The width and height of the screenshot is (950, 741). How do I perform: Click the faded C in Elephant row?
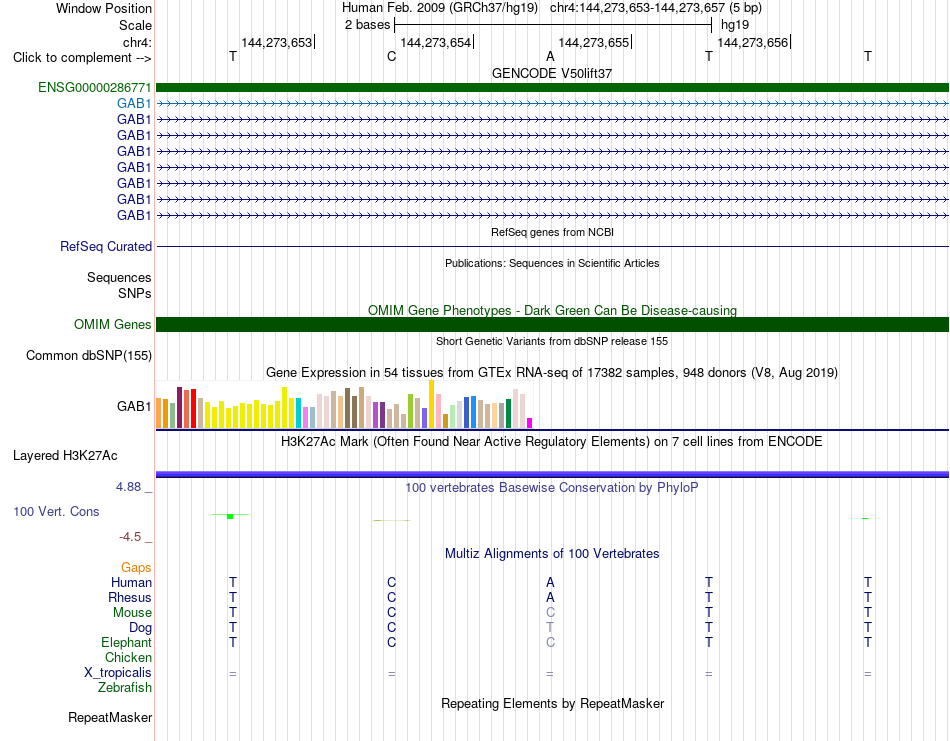click(550, 642)
